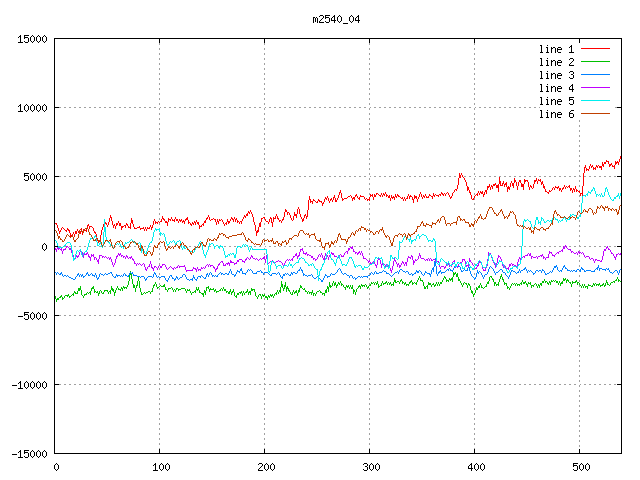
Task: Click the 15000 y-axis tick label
Action: click(32, 39)
